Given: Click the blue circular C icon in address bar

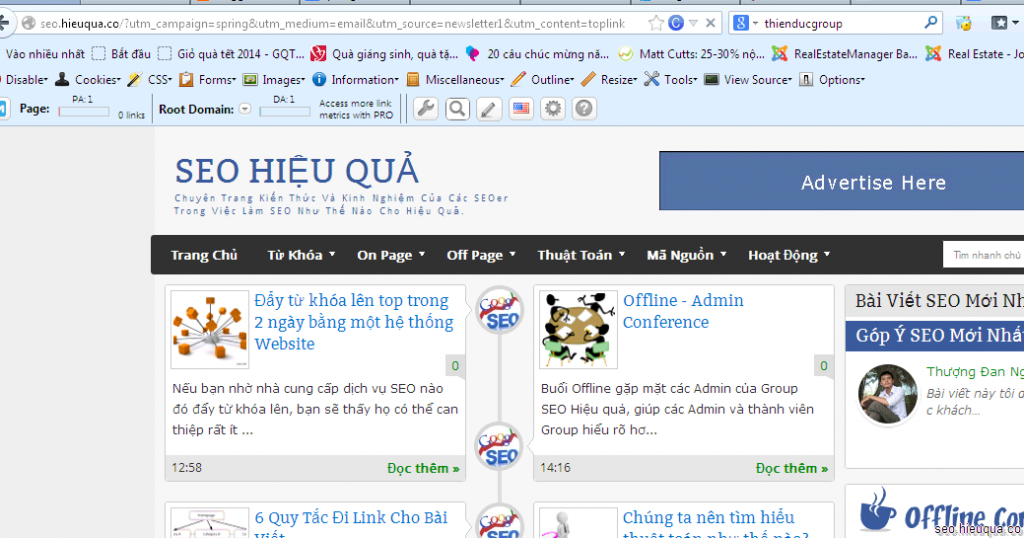Looking at the screenshot, I should click(x=676, y=24).
